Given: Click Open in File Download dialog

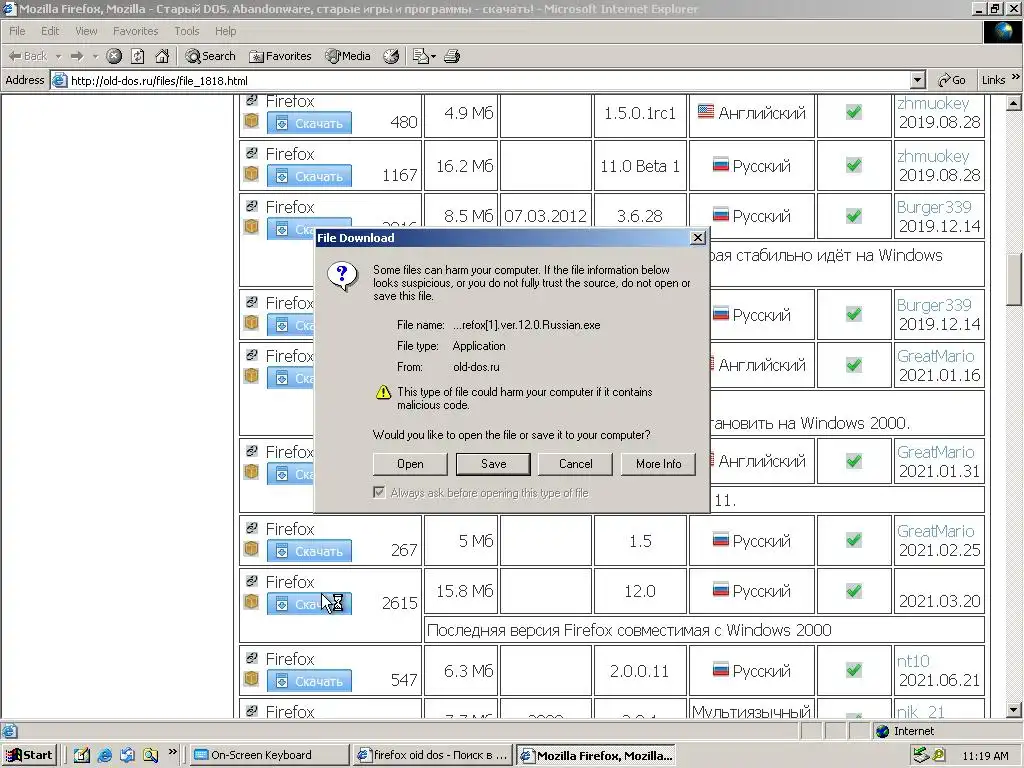Looking at the screenshot, I should pyautogui.click(x=410, y=464).
